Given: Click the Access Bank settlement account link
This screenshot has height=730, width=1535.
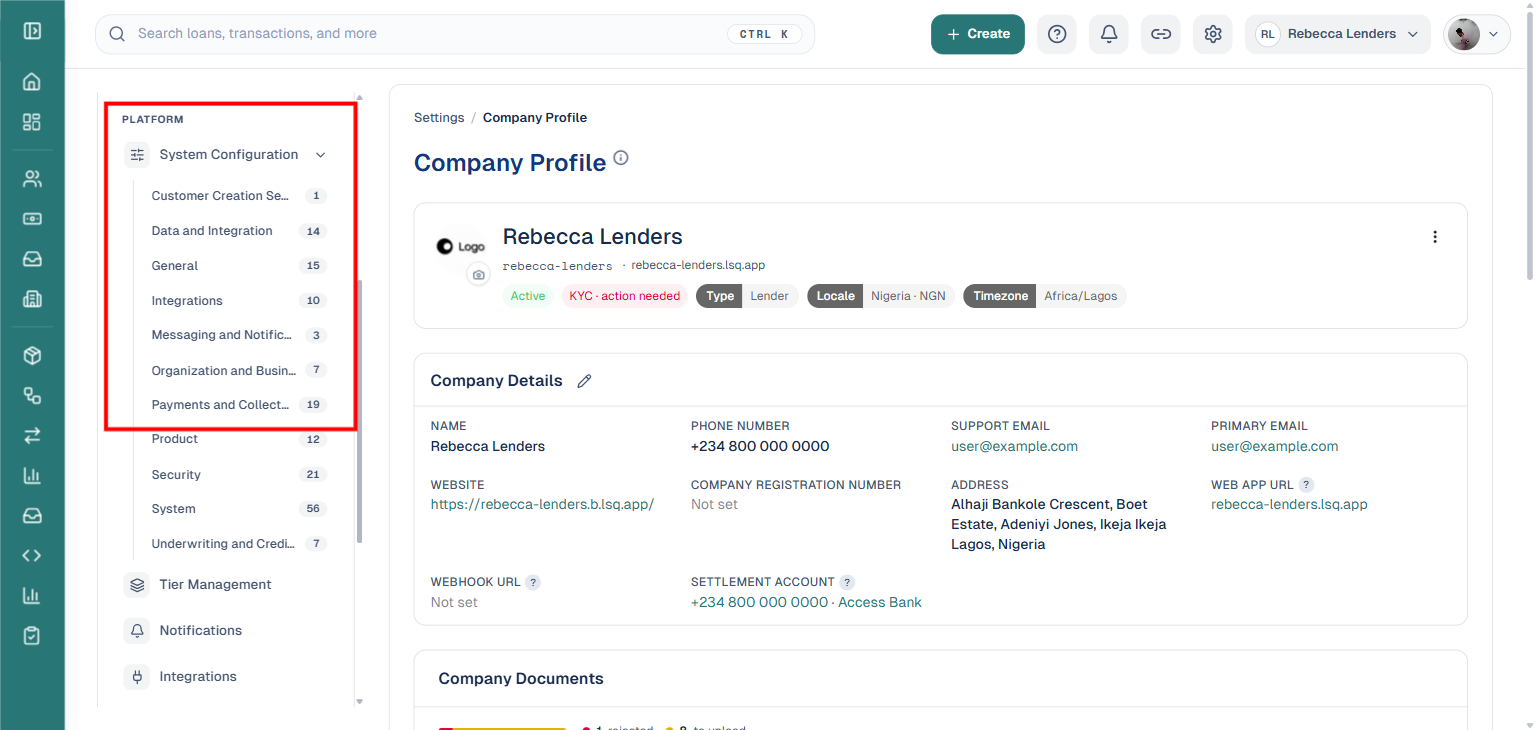Looking at the screenshot, I should coord(806,602).
